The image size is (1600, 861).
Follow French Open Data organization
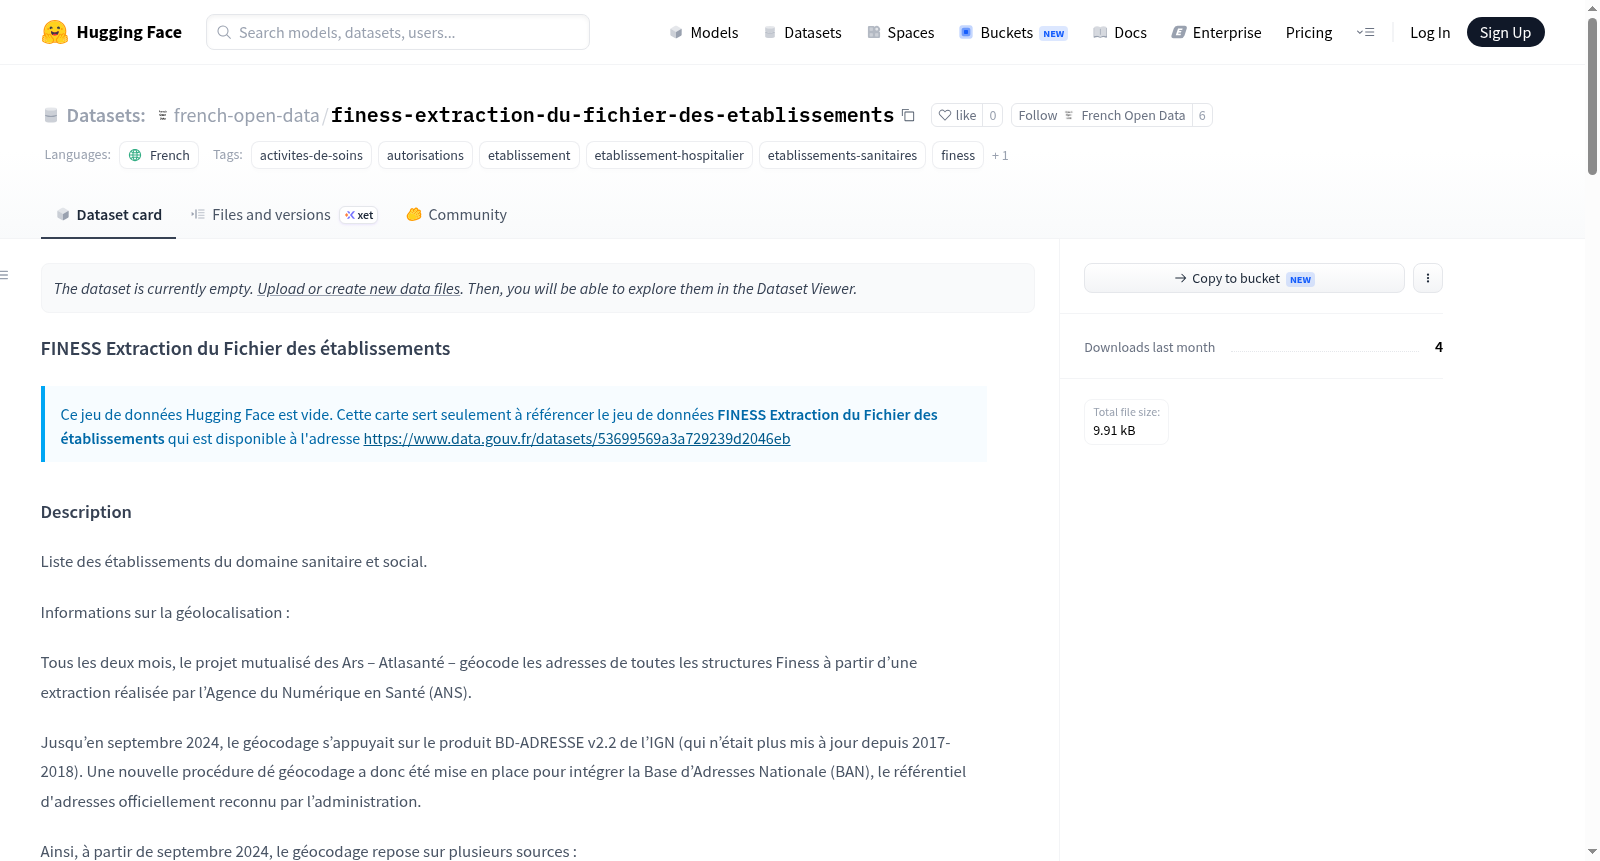click(1102, 115)
